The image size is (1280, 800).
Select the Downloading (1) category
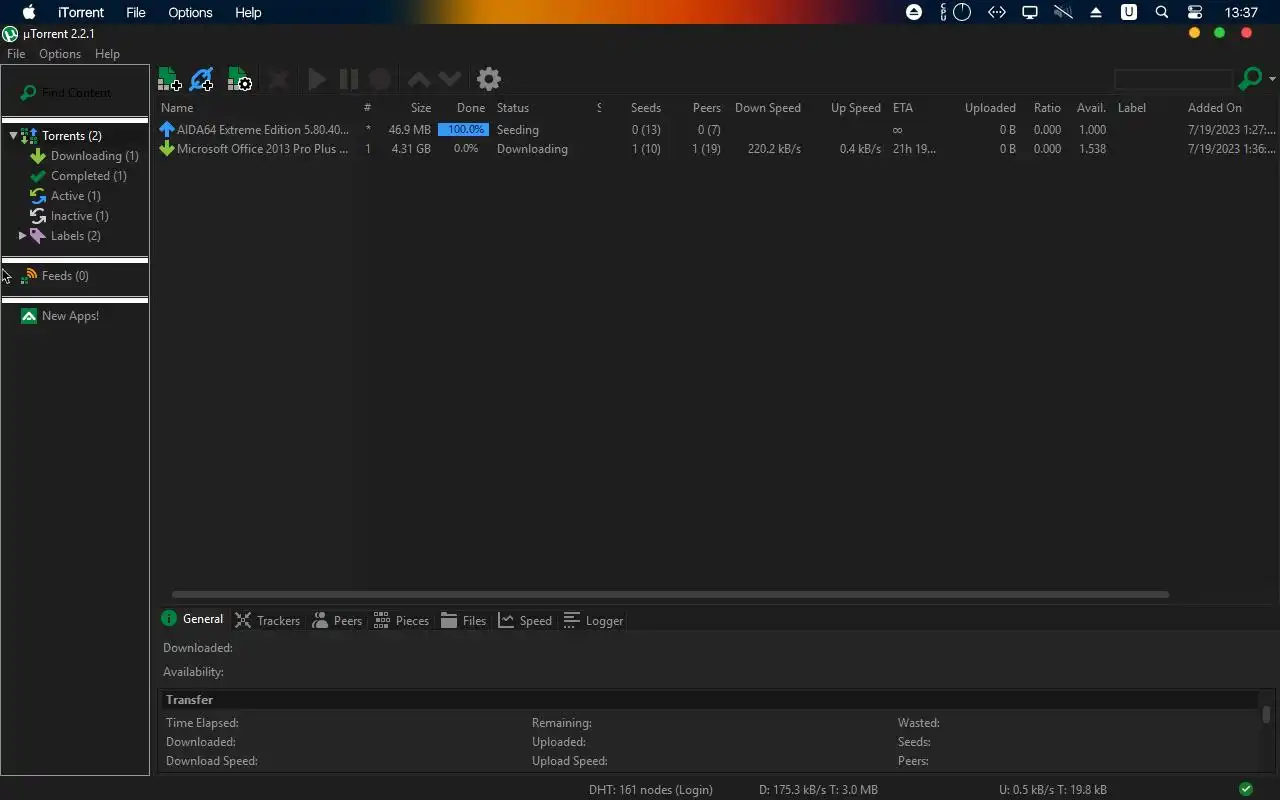point(94,156)
